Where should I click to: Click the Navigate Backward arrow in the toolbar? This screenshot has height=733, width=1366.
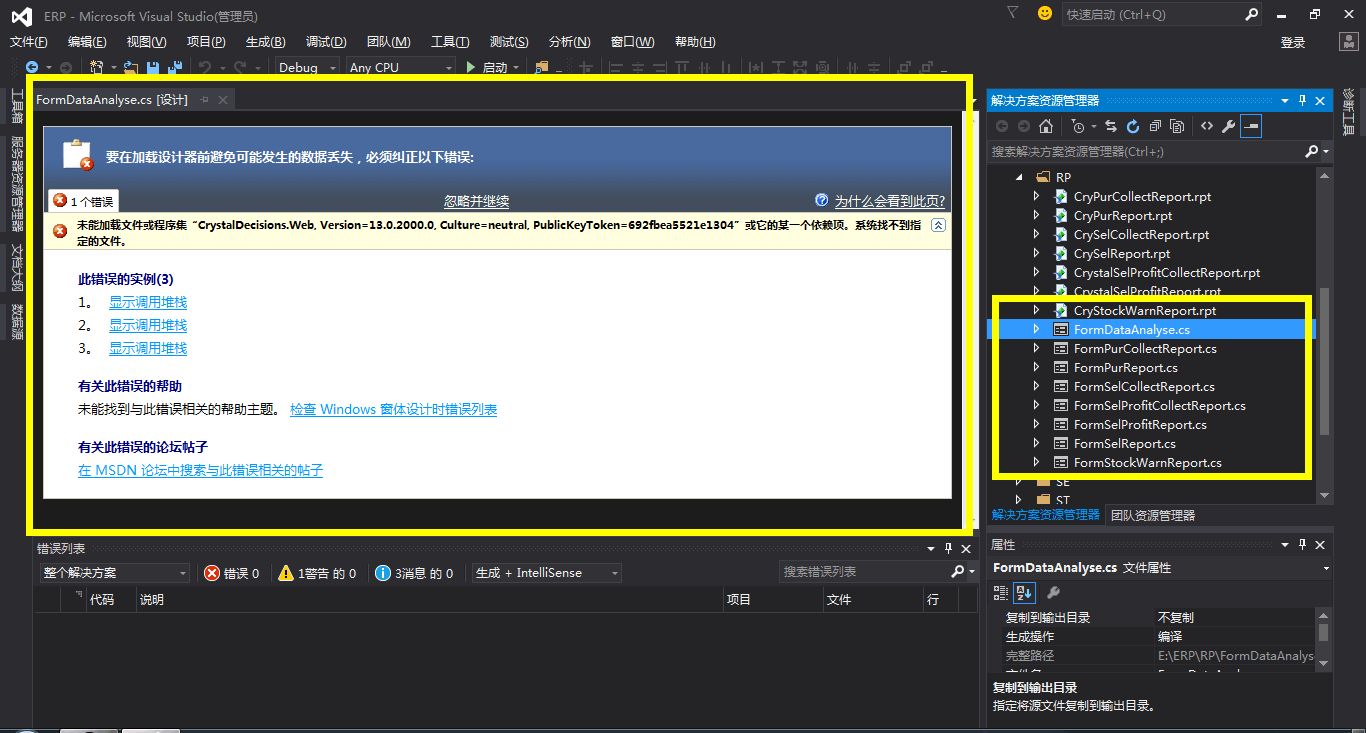click(32, 67)
